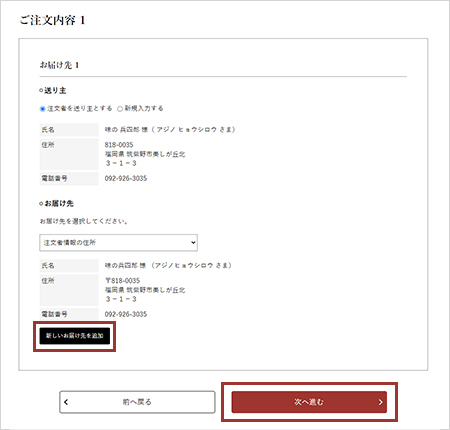Click 次へ進む button
The height and width of the screenshot is (430, 450).
(309, 402)
